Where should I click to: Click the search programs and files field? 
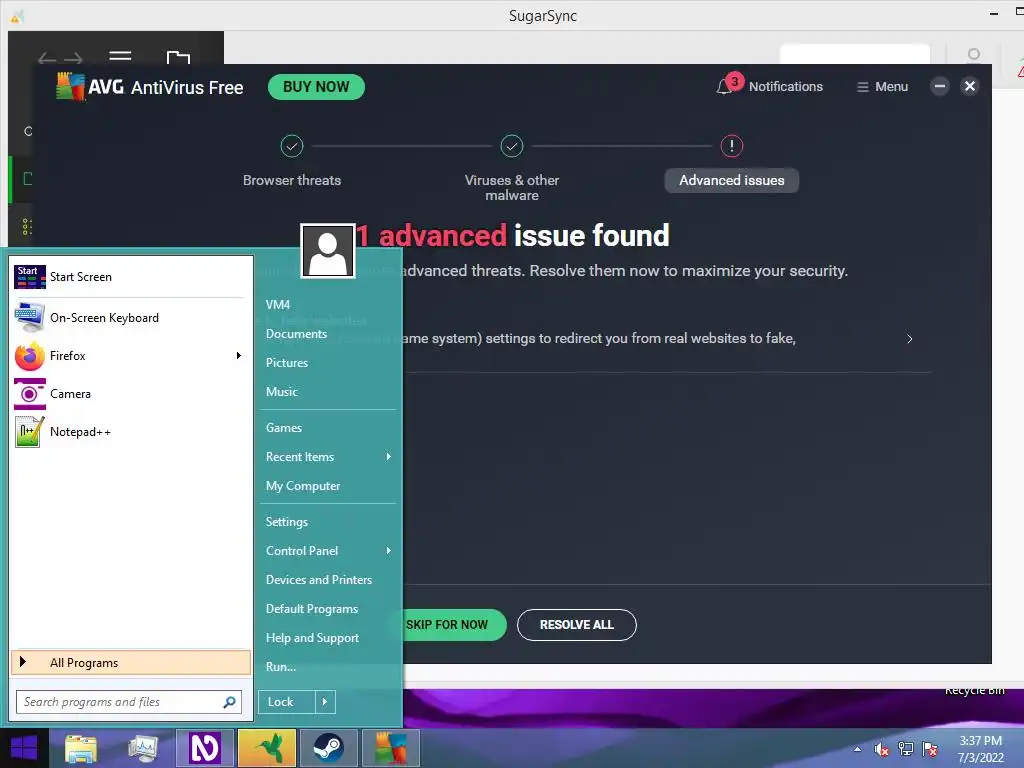129,702
